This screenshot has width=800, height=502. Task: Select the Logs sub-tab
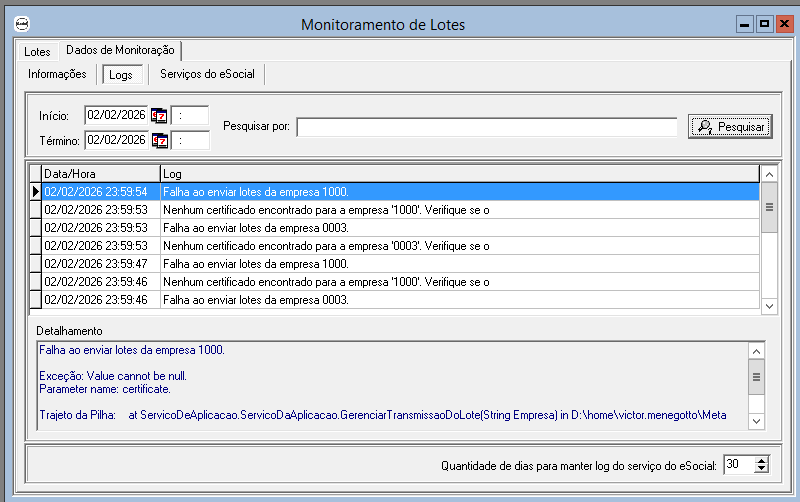pos(120,75)
